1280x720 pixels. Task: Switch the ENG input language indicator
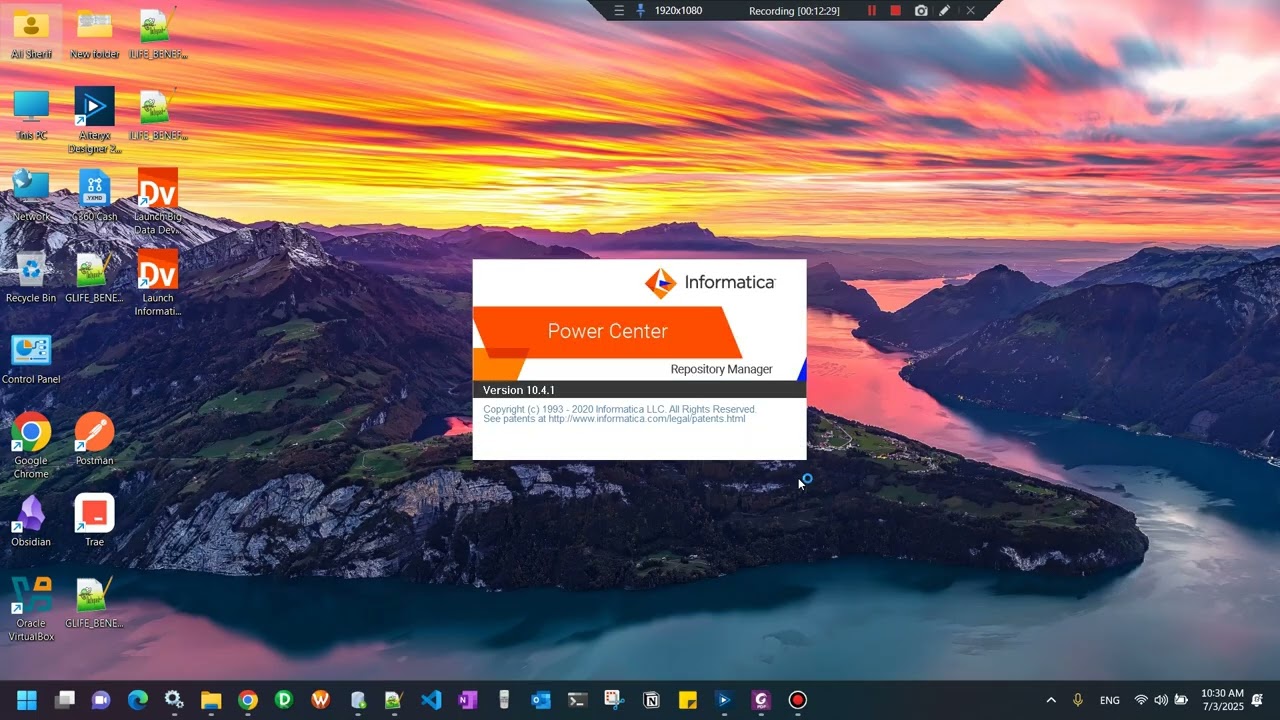click(1110, 700)
